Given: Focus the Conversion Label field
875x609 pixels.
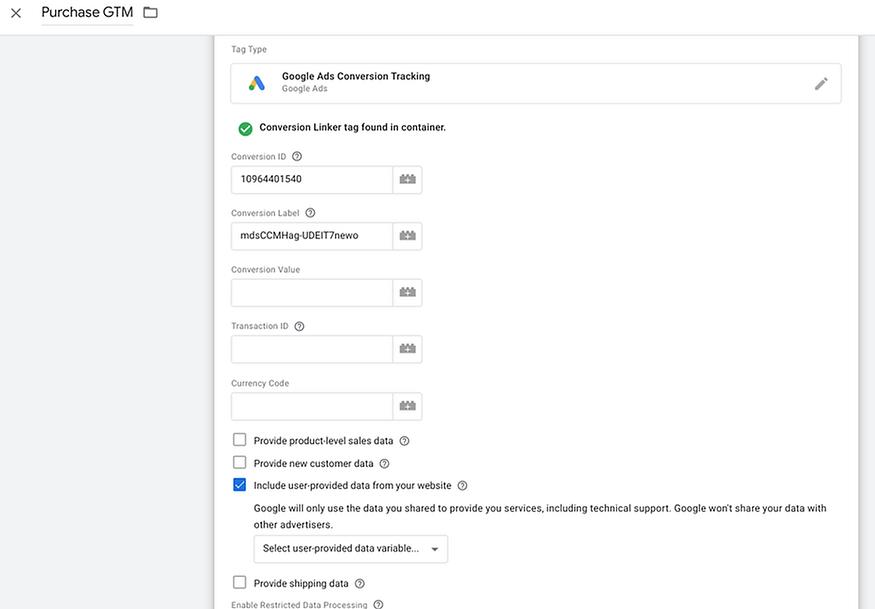Looking at the screenshot, I should pos(312,236).
